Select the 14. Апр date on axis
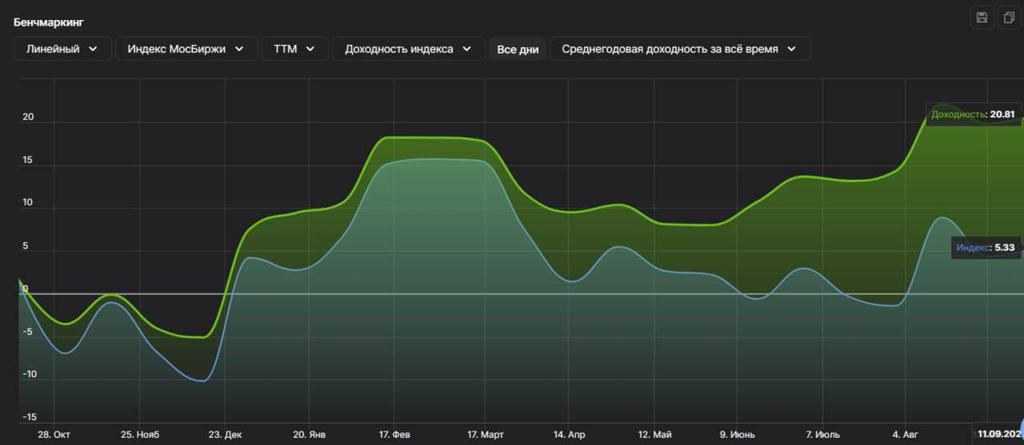The image size is (1024, 445). [x=567, y=435]
